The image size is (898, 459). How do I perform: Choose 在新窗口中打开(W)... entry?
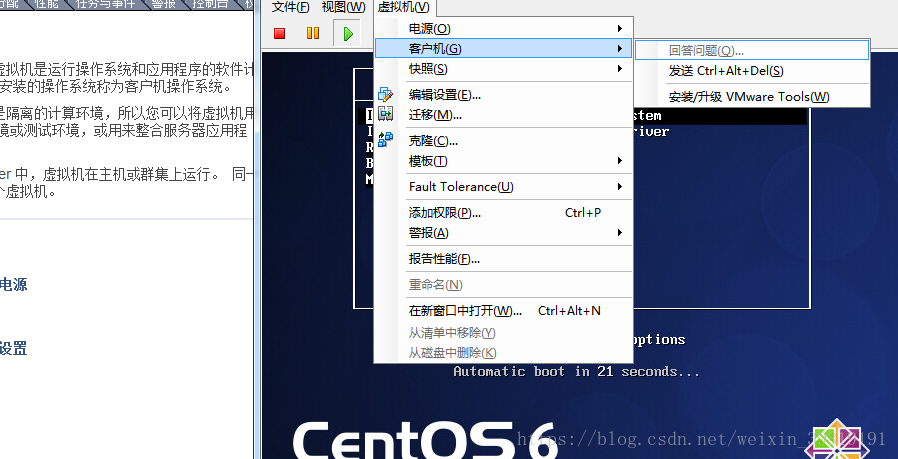tap(503, 311)
